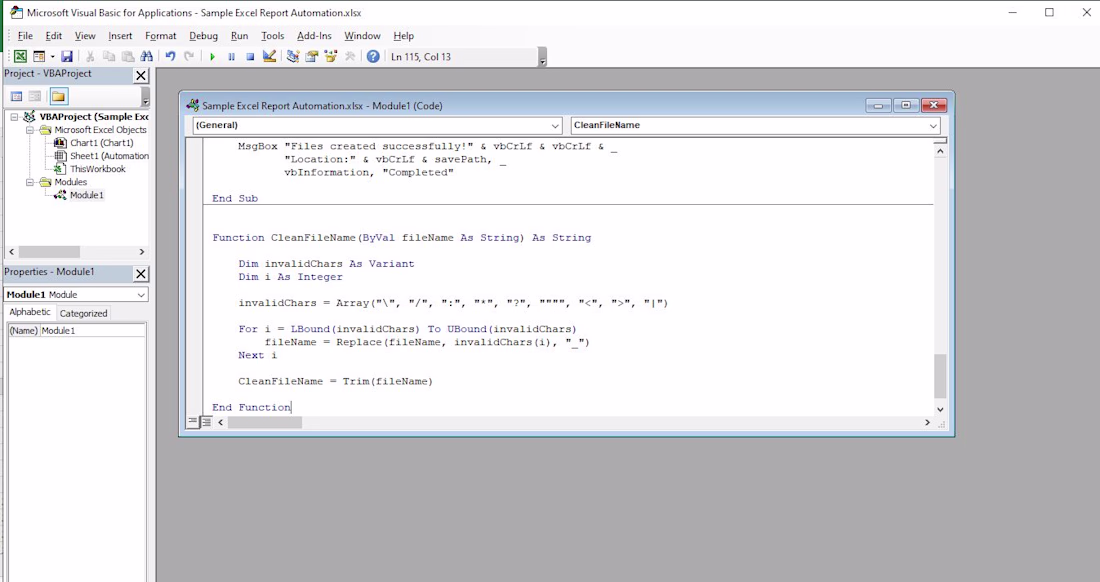
Task: Click the (Name) property value Module1
Action: [93, 331]
